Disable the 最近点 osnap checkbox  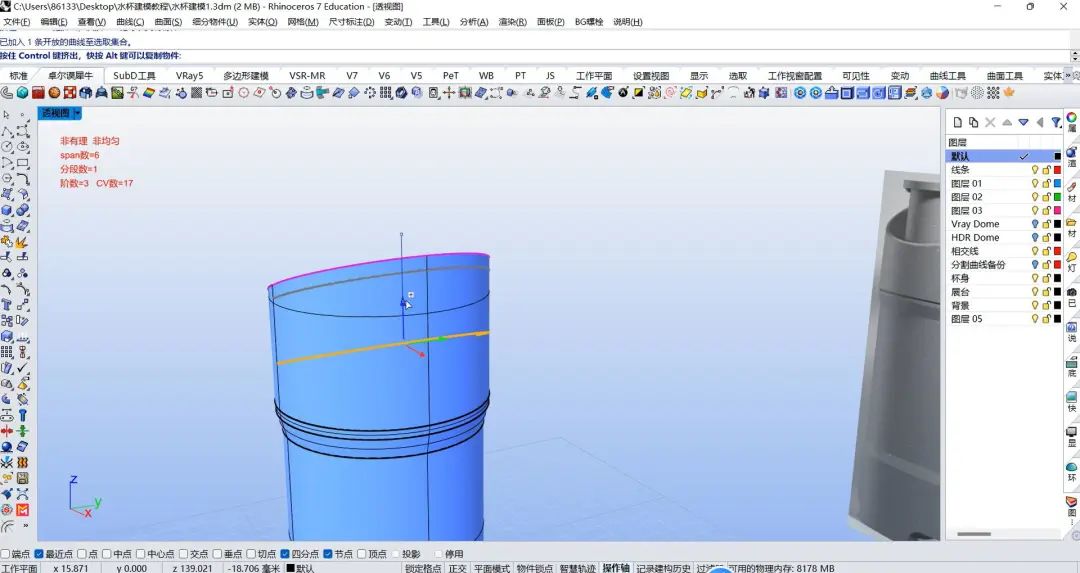point(39,554)
